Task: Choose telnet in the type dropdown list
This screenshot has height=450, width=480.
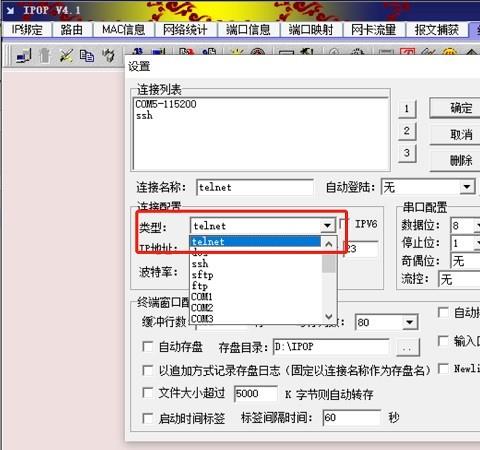Action: click(x=255, y=241)
